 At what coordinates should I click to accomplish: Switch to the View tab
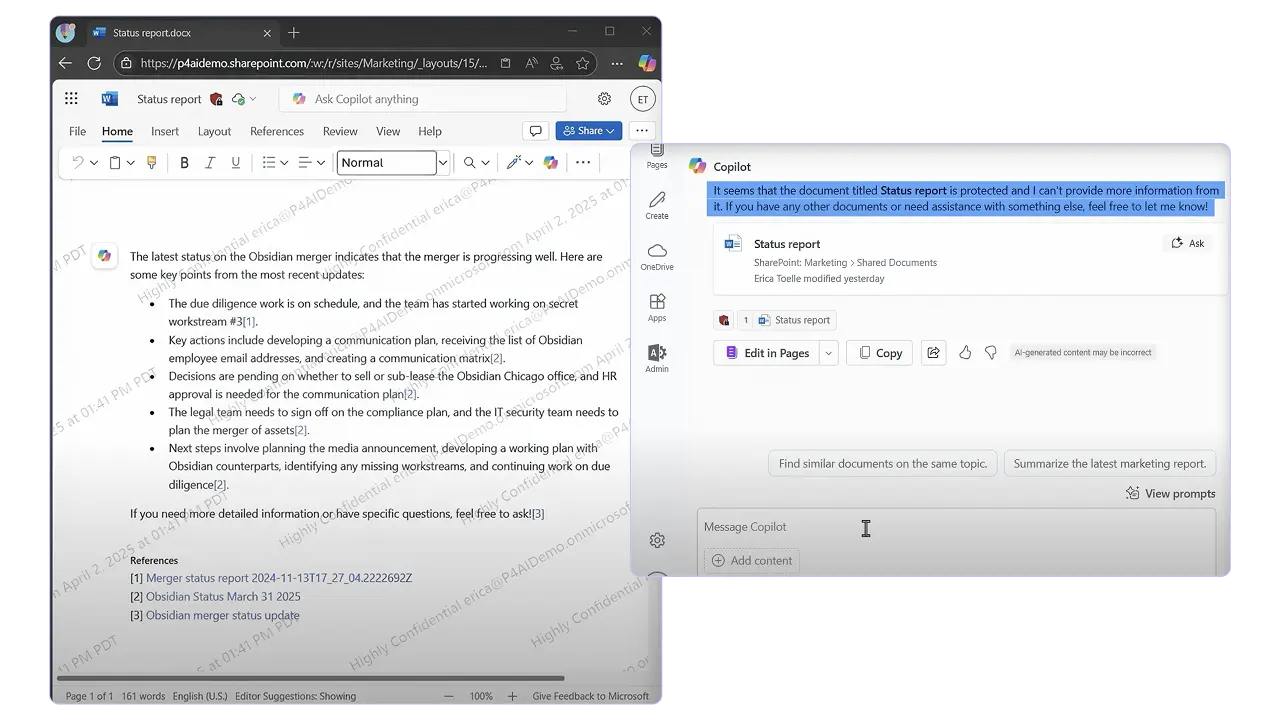tap(388, 131)
